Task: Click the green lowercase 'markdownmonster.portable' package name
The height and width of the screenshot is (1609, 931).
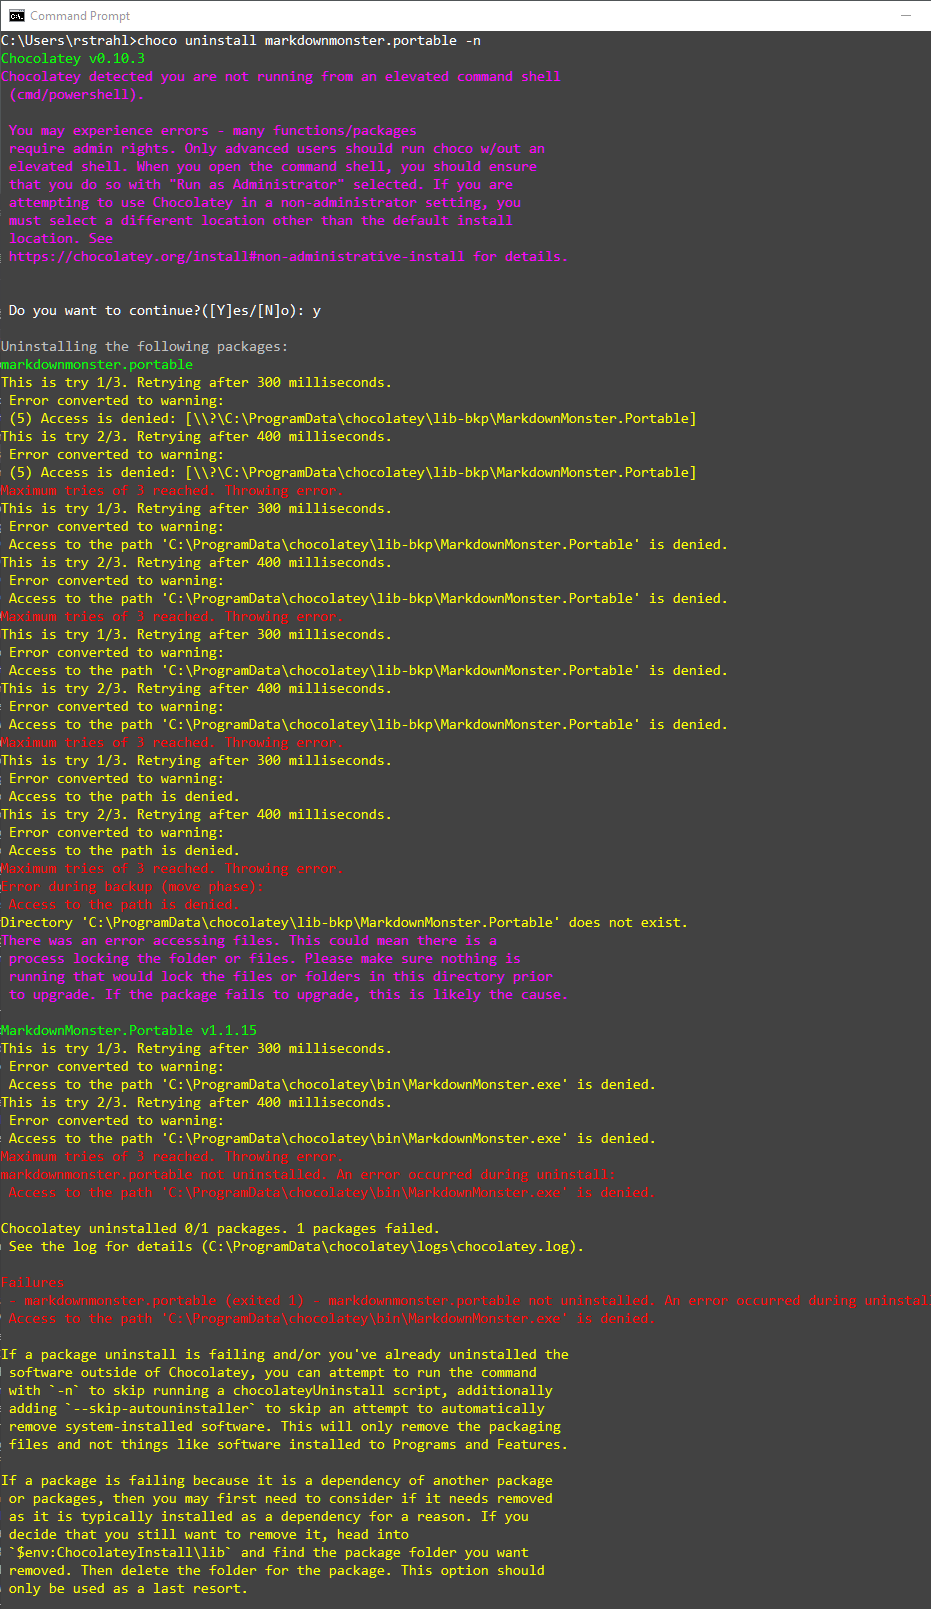Action: pos(97,365)
